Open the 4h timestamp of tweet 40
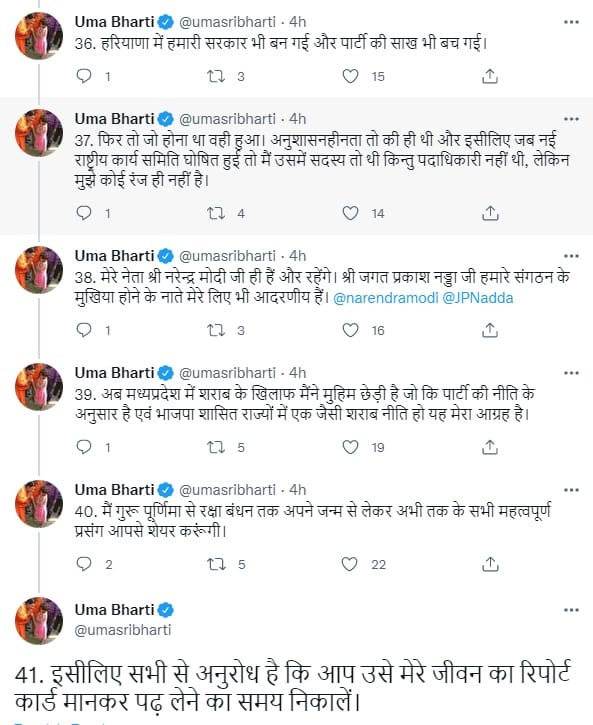The height and width of the screenshot is (725, 593). coord(297,490)
